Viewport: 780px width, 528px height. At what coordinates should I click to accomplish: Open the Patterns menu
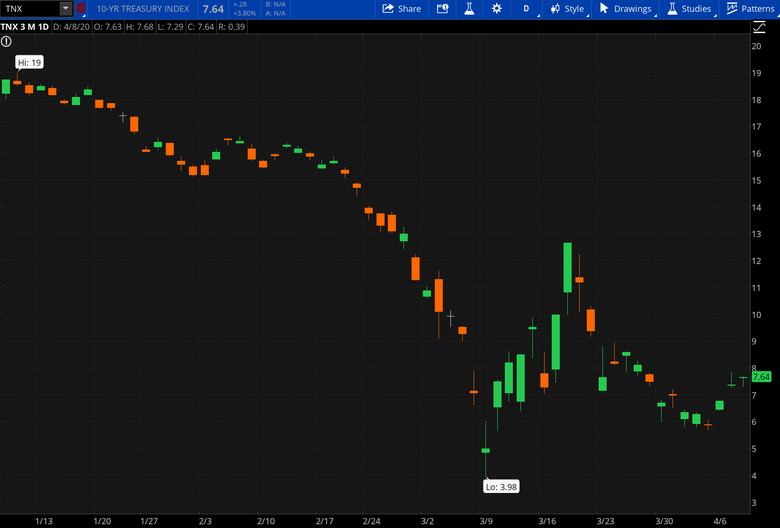click(751, 8)
